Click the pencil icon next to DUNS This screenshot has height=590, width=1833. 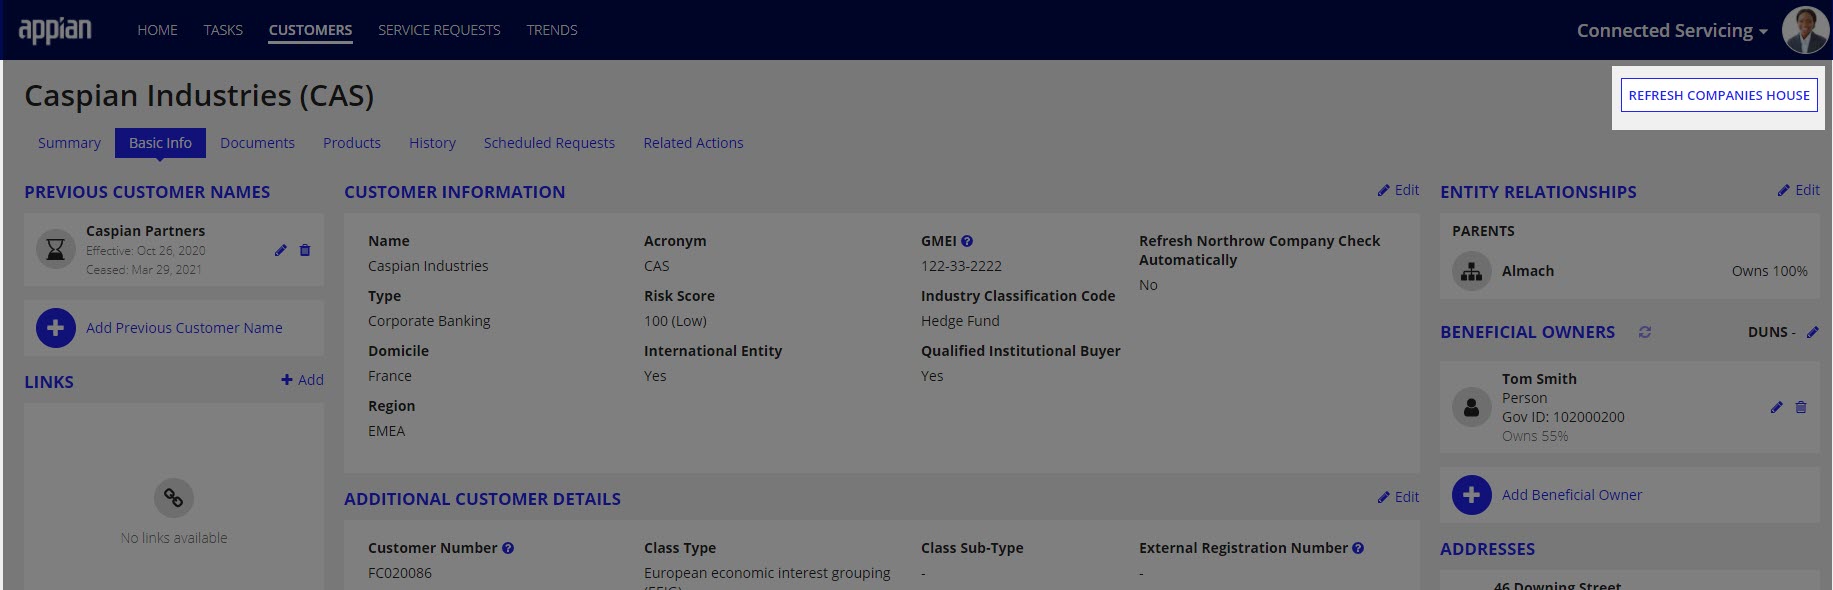coord(1812,332)
